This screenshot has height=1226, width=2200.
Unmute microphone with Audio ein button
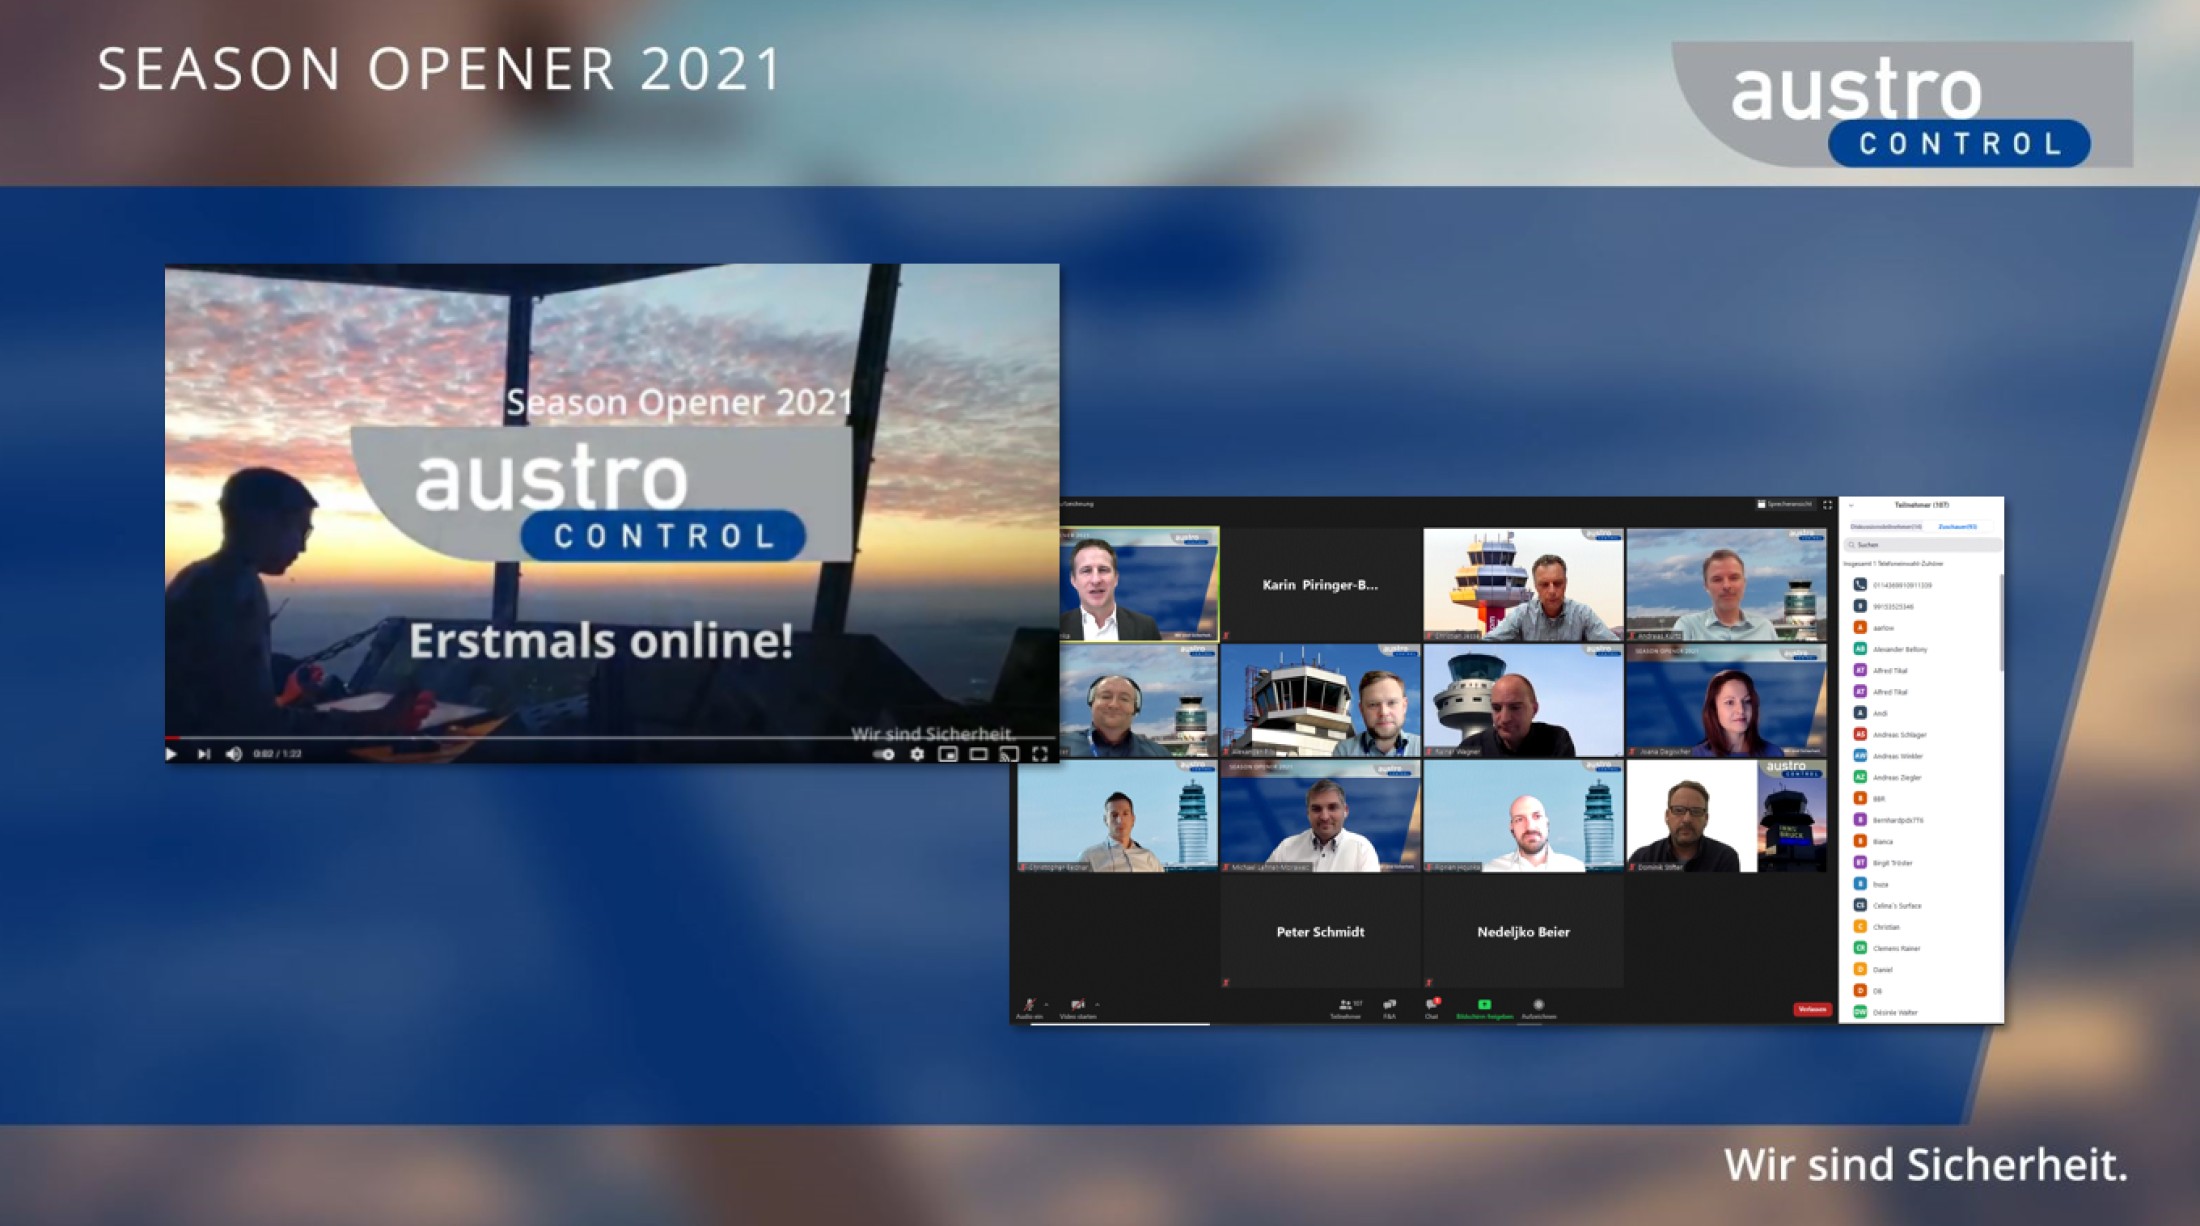click(1029, 1009)
